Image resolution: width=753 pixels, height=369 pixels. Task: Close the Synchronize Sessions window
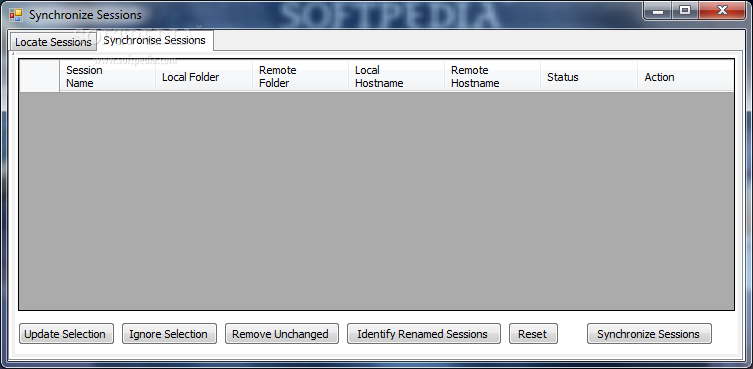(722, 11)
